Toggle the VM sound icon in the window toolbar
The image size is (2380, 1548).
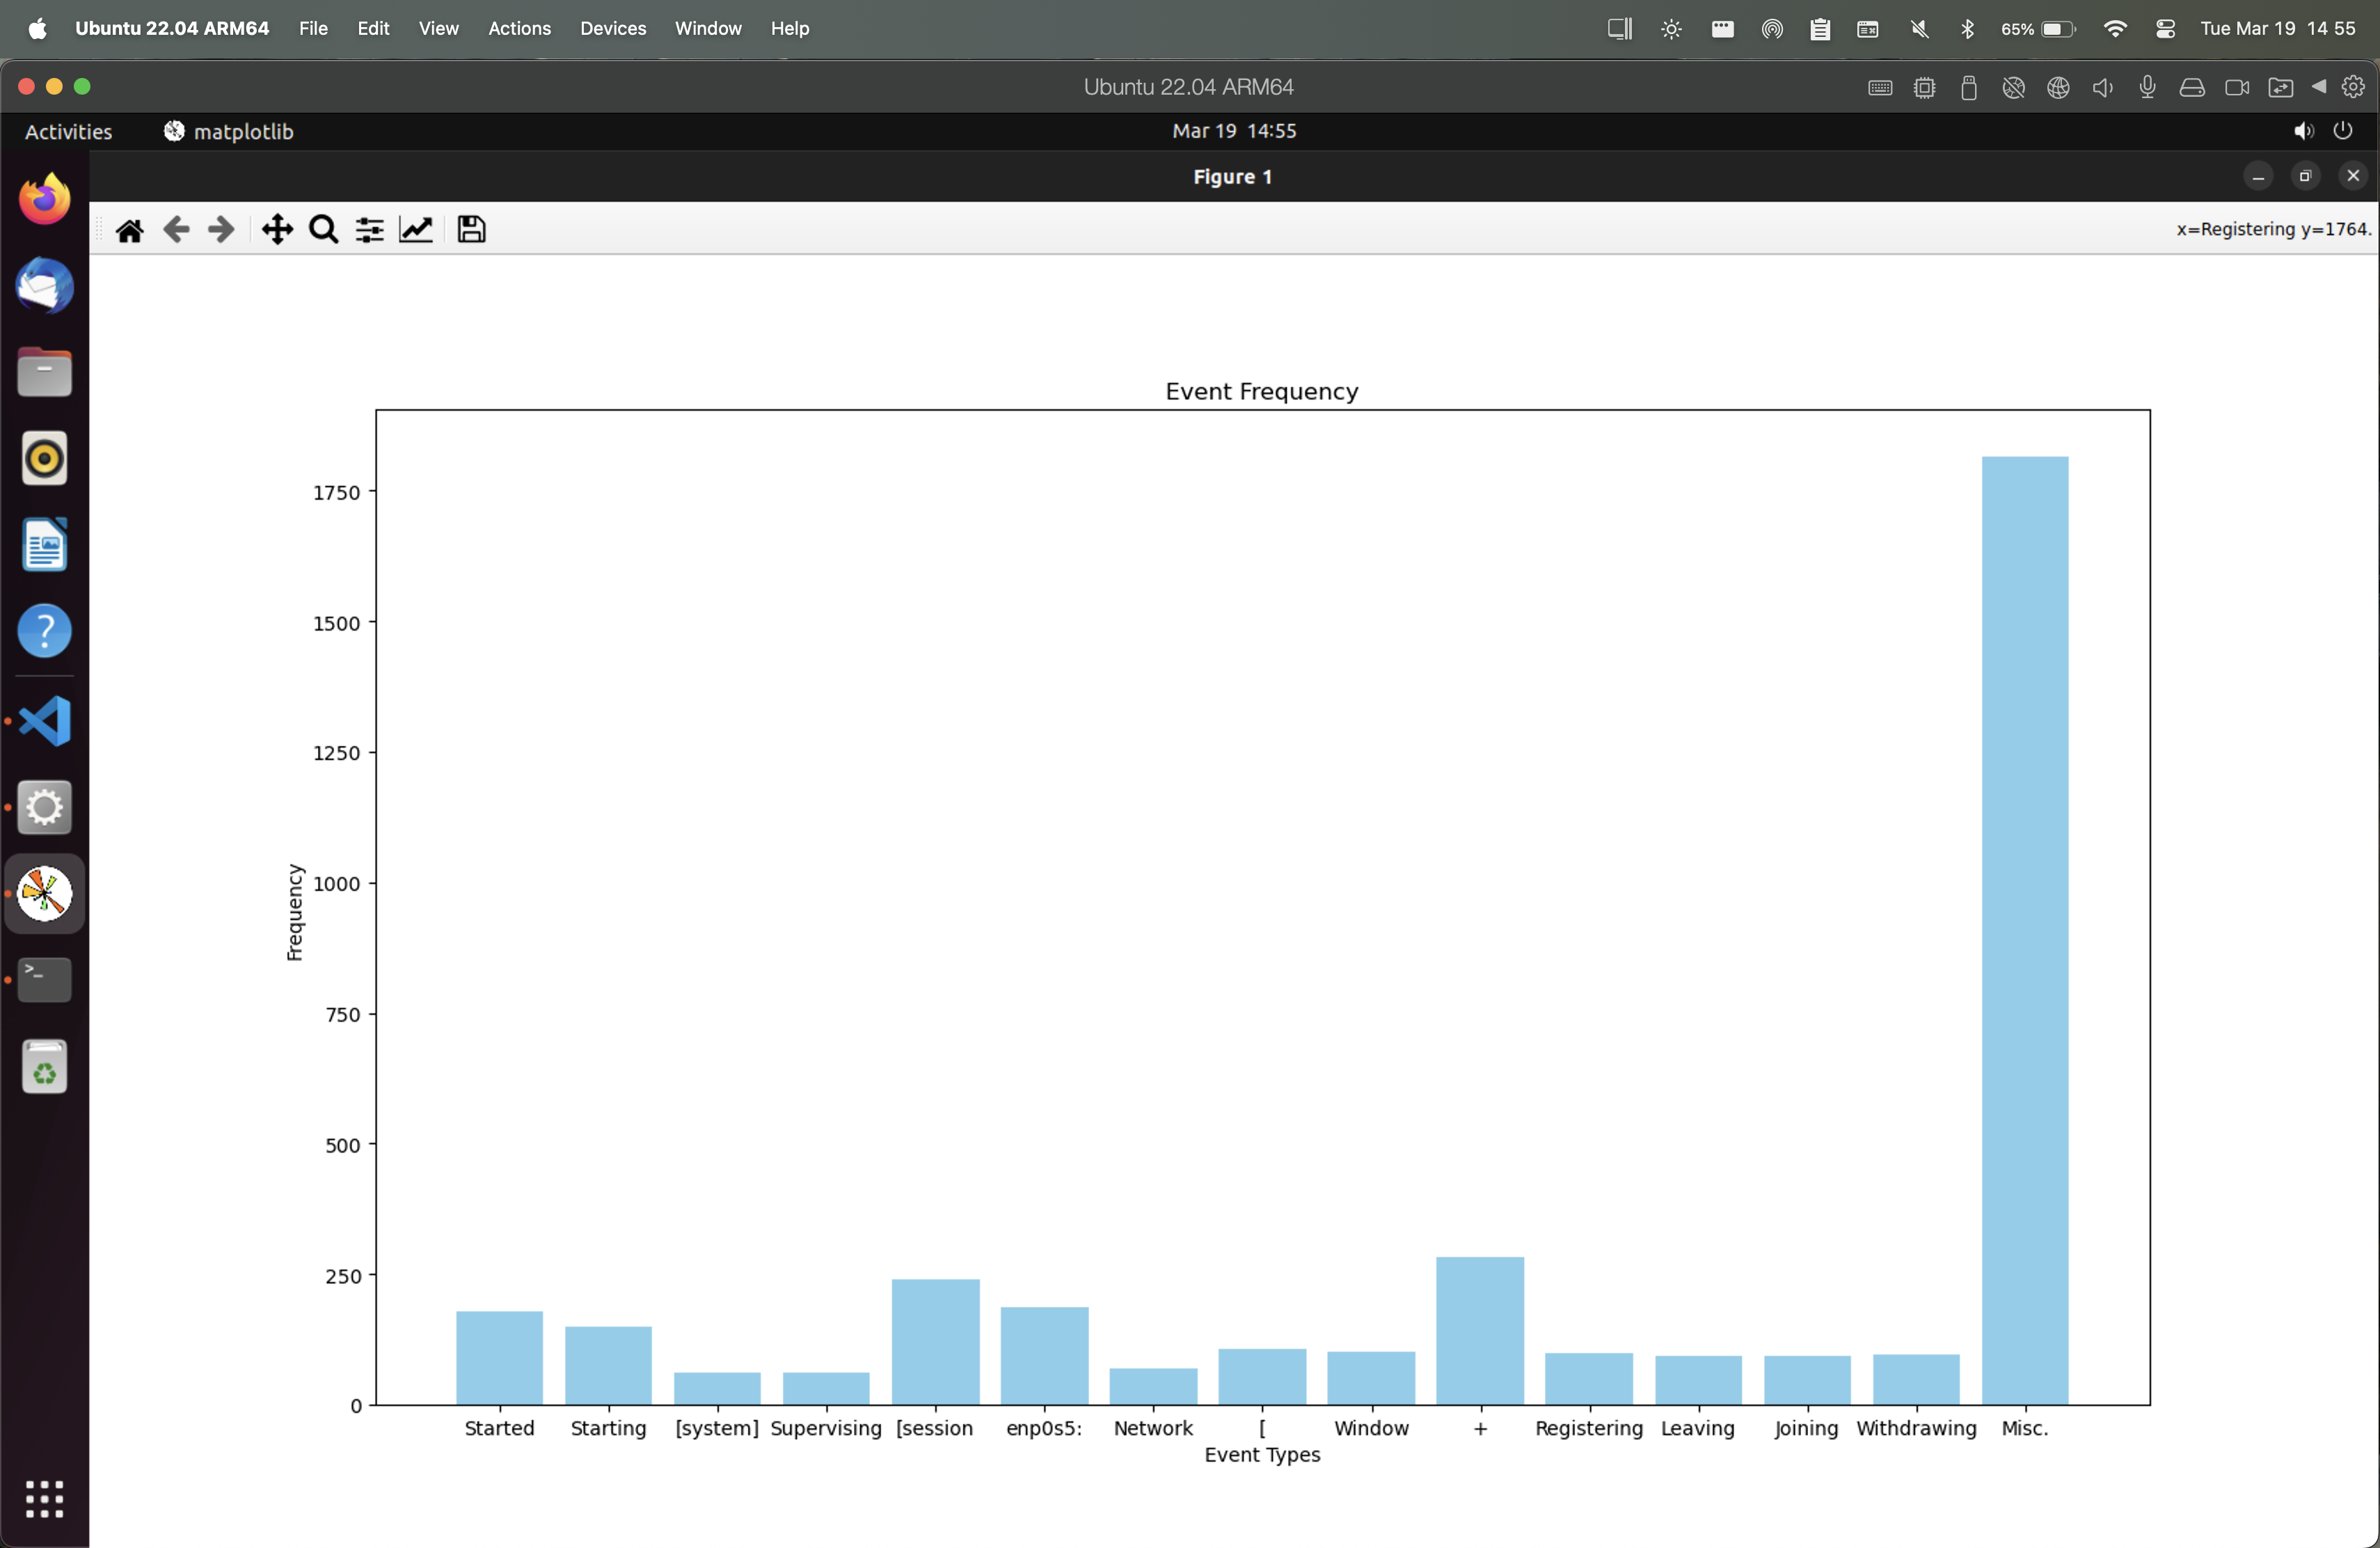2102,87
